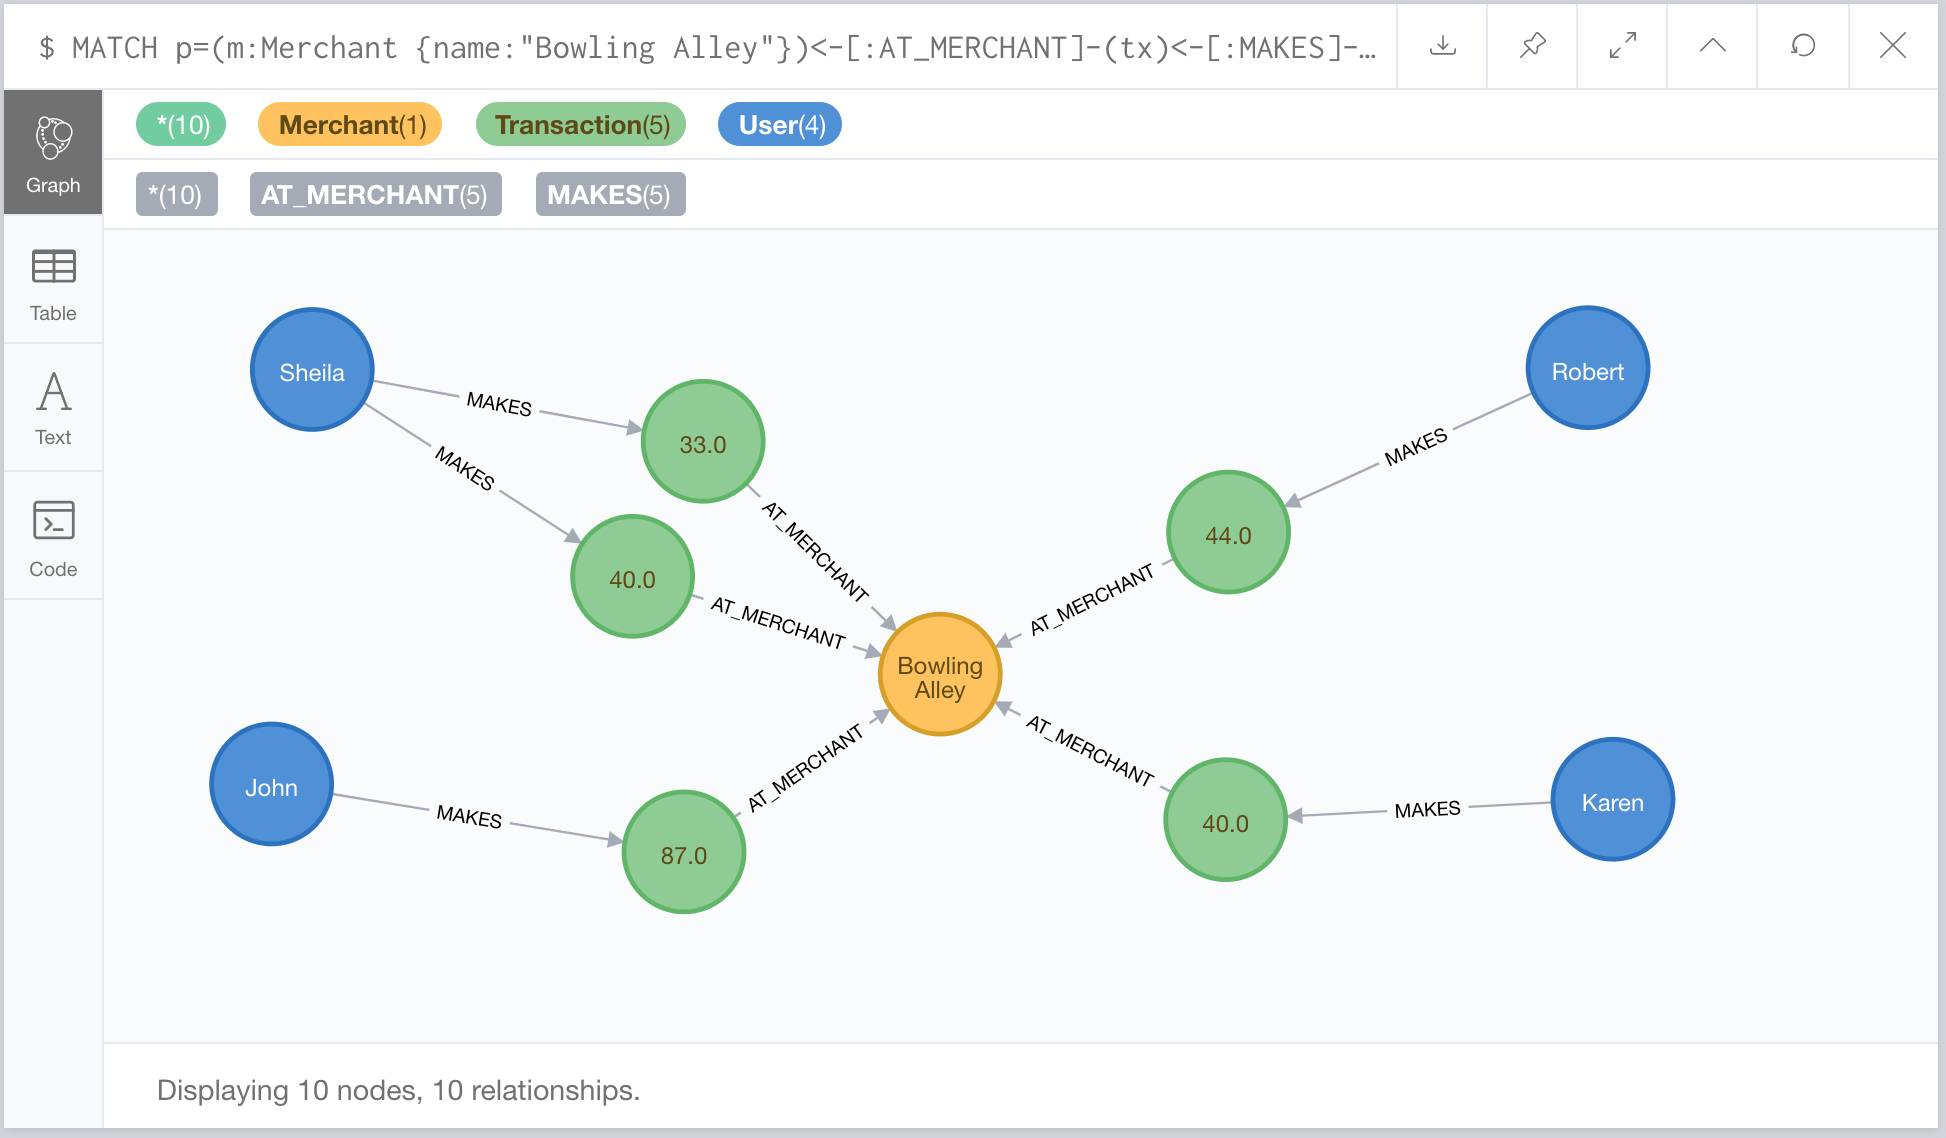Click the AT_MERCHANT(5) relationship badge
The image size is (1946, 1138).
point(375,194)
